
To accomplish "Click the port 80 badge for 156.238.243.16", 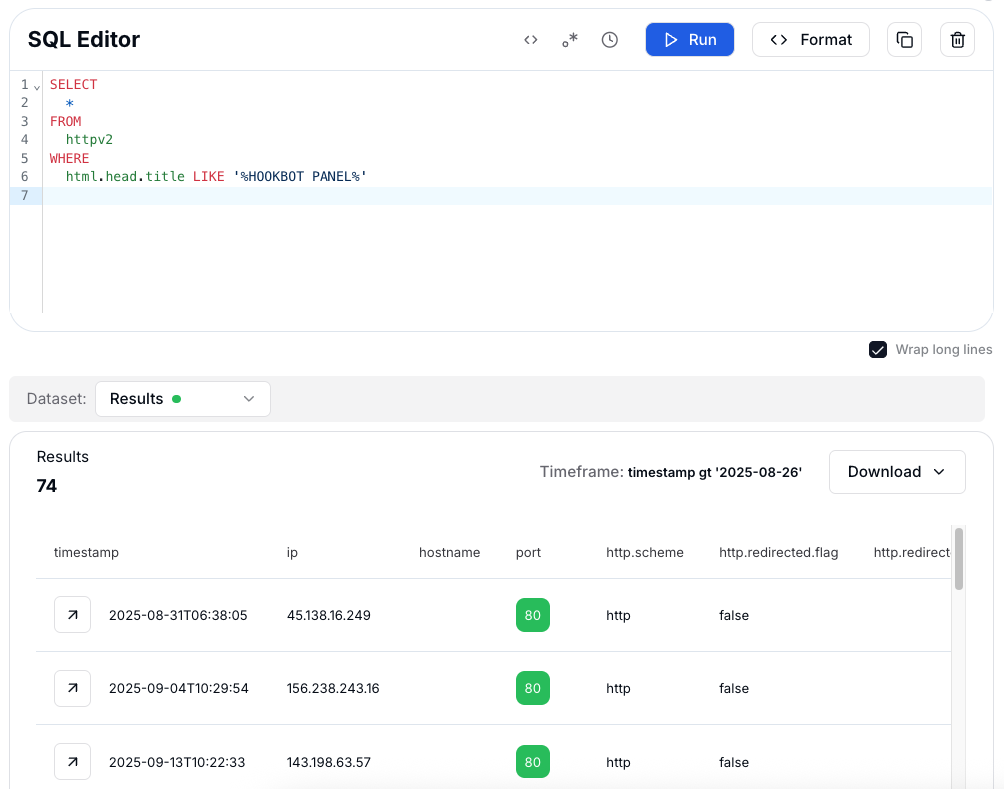I will coord(533,688).
